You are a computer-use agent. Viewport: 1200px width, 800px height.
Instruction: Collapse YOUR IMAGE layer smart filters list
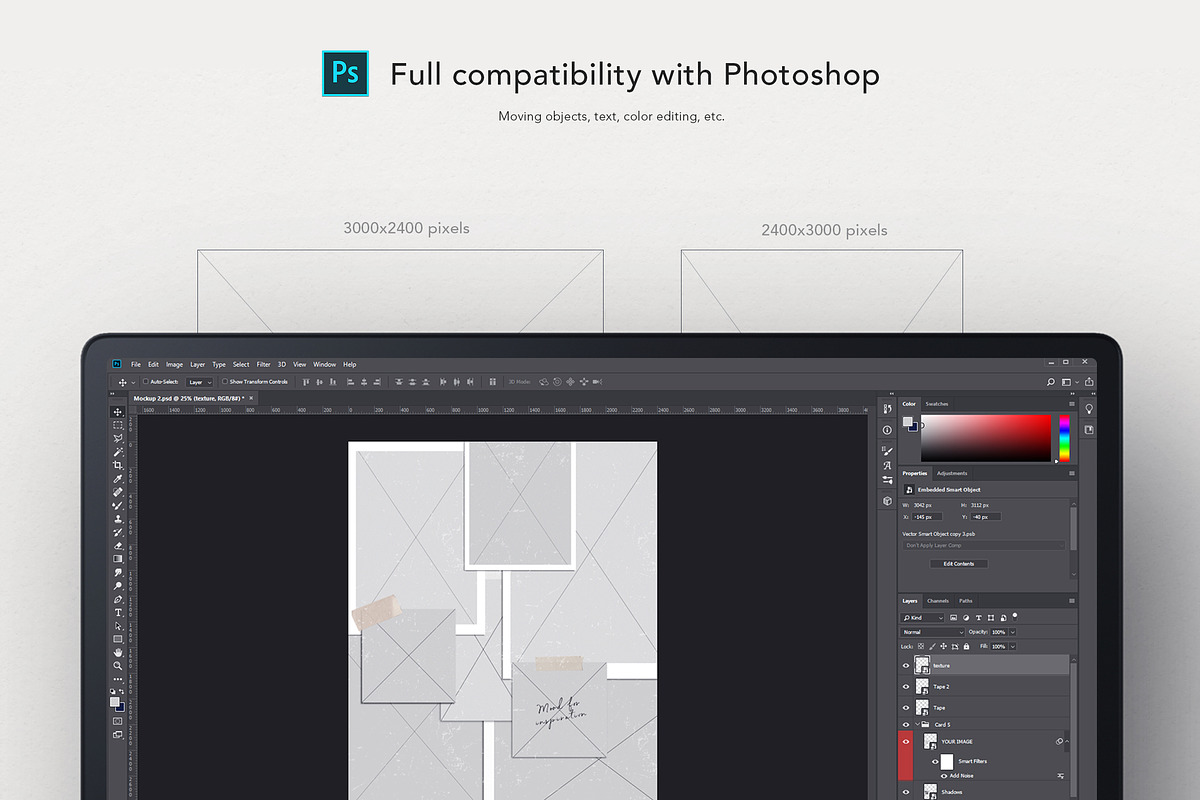[x=1067, y=741]
